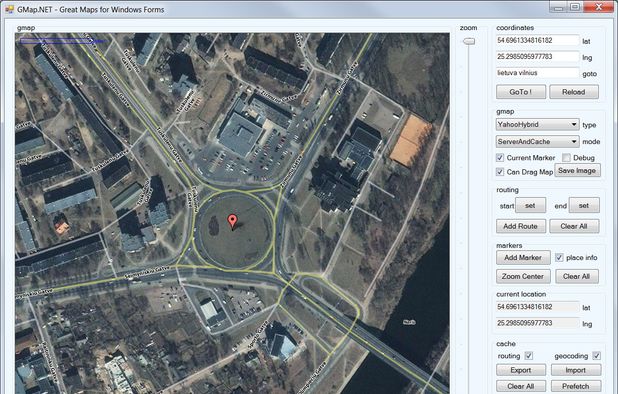Click the red map marker pin
Image resolution: width=618 pixels, height=394 pixels.
[x=233, y=221]
